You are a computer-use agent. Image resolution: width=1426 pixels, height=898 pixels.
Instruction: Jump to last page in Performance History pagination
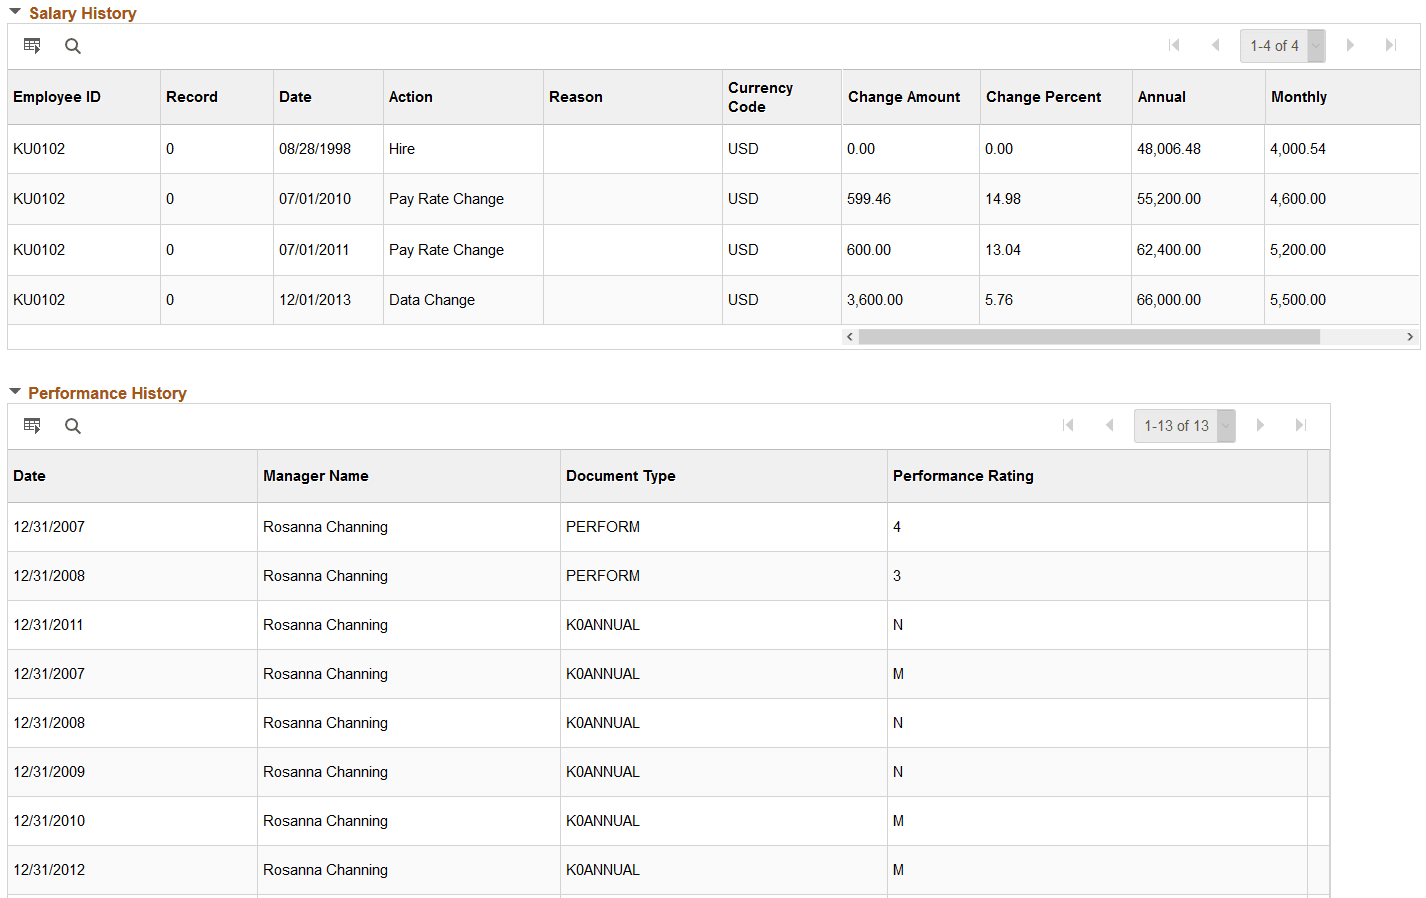point(1301,425)
